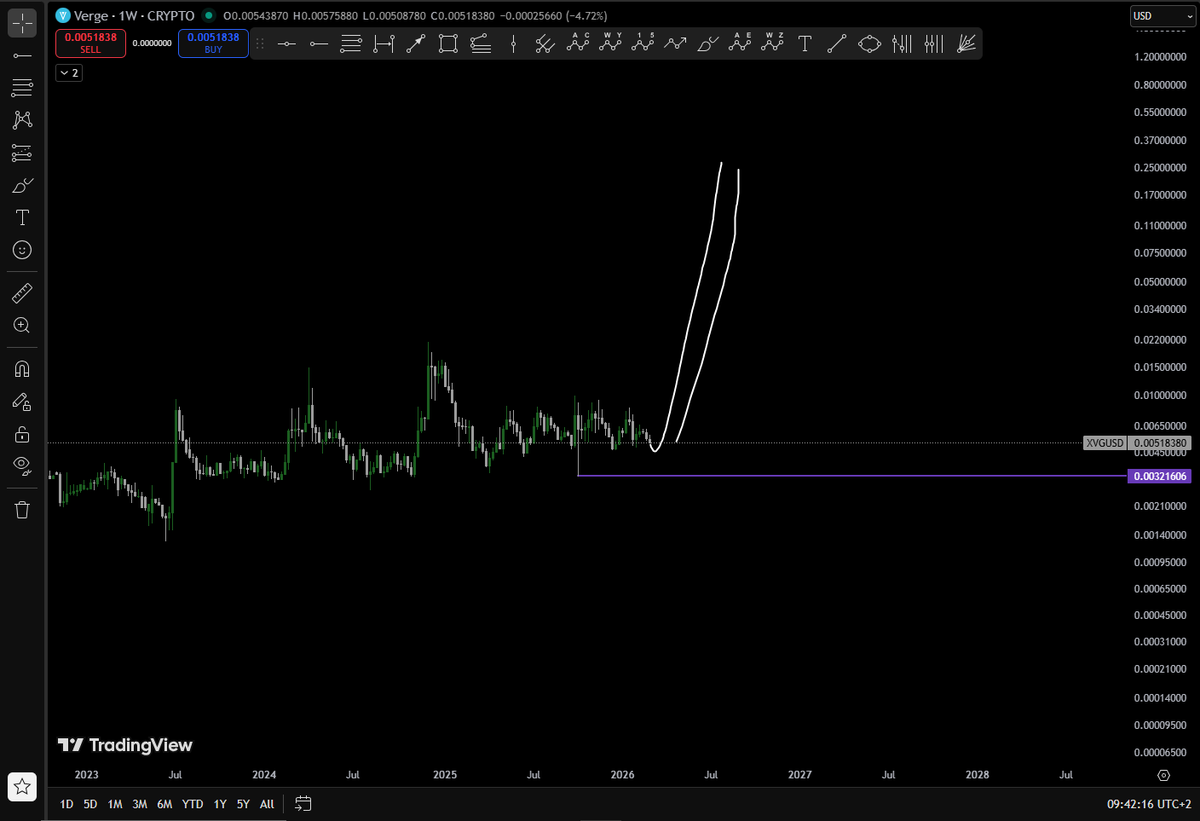The height and width of the screenshot is (821, 1200).
Task: Toggle lock all drawings padlock
Action: click(x=22, y=433)
